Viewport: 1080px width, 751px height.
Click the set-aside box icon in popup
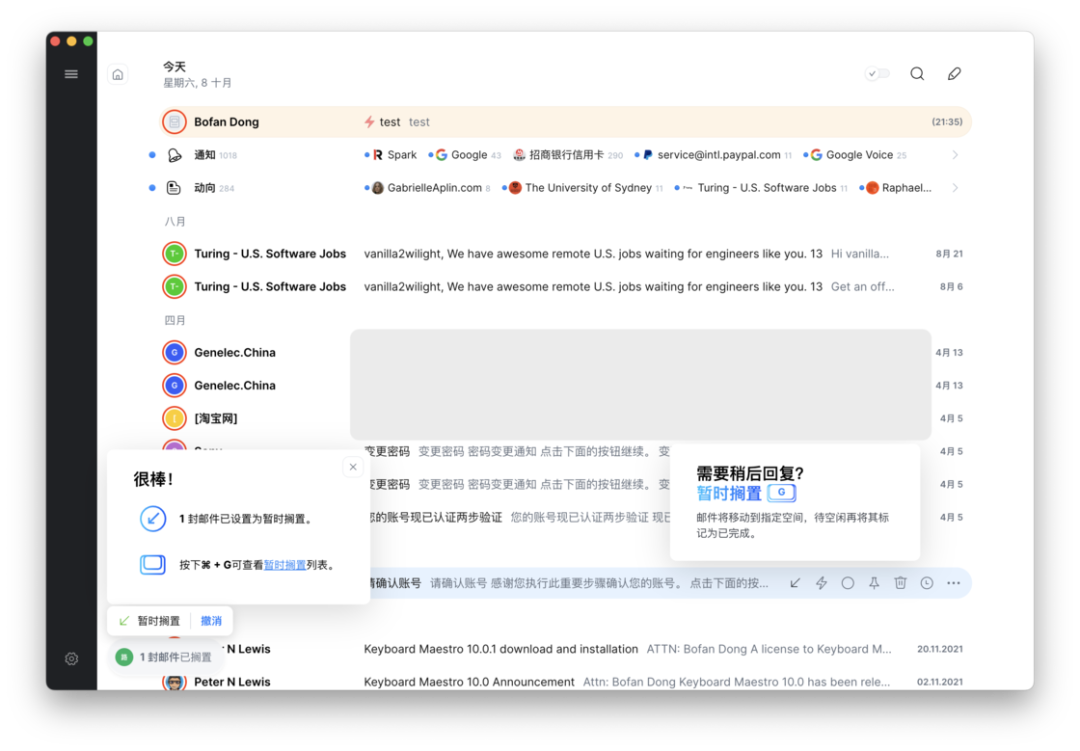pos(153,565)
